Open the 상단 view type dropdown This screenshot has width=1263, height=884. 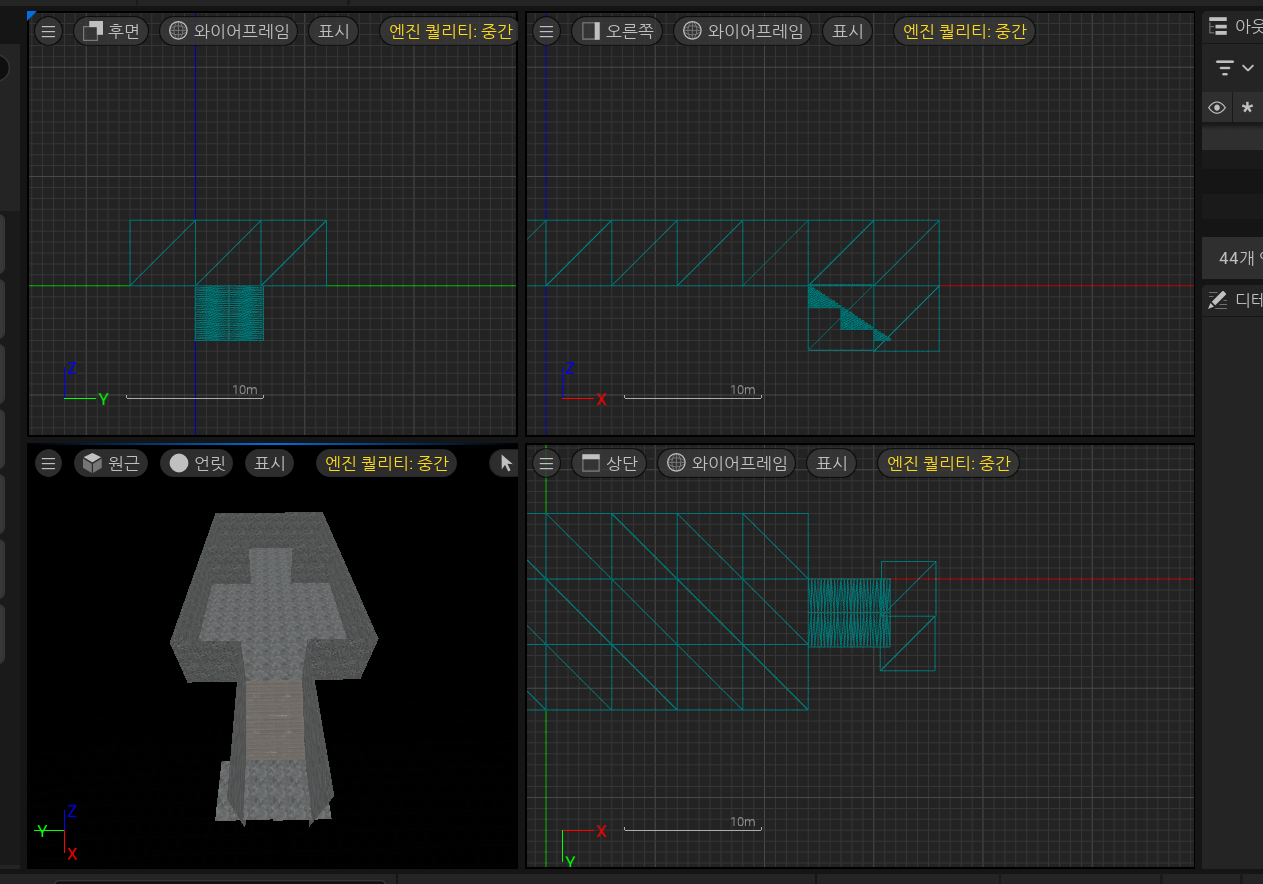[x=609, y=463]
